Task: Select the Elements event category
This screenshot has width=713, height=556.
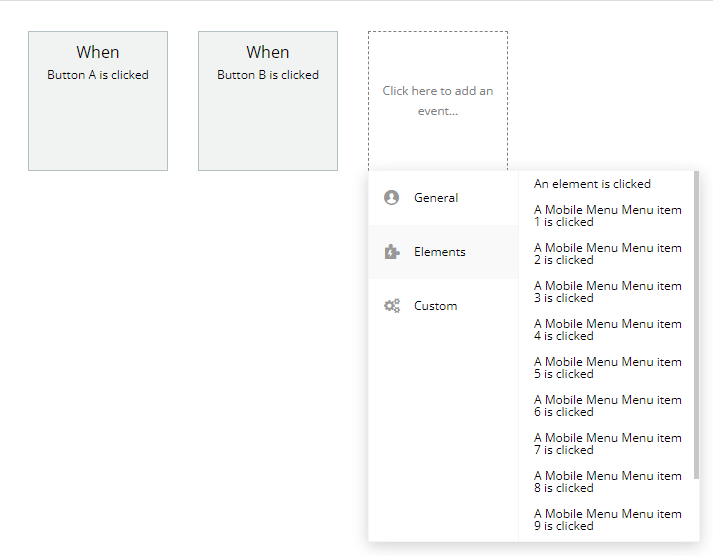Action: [x=440, y=252]
